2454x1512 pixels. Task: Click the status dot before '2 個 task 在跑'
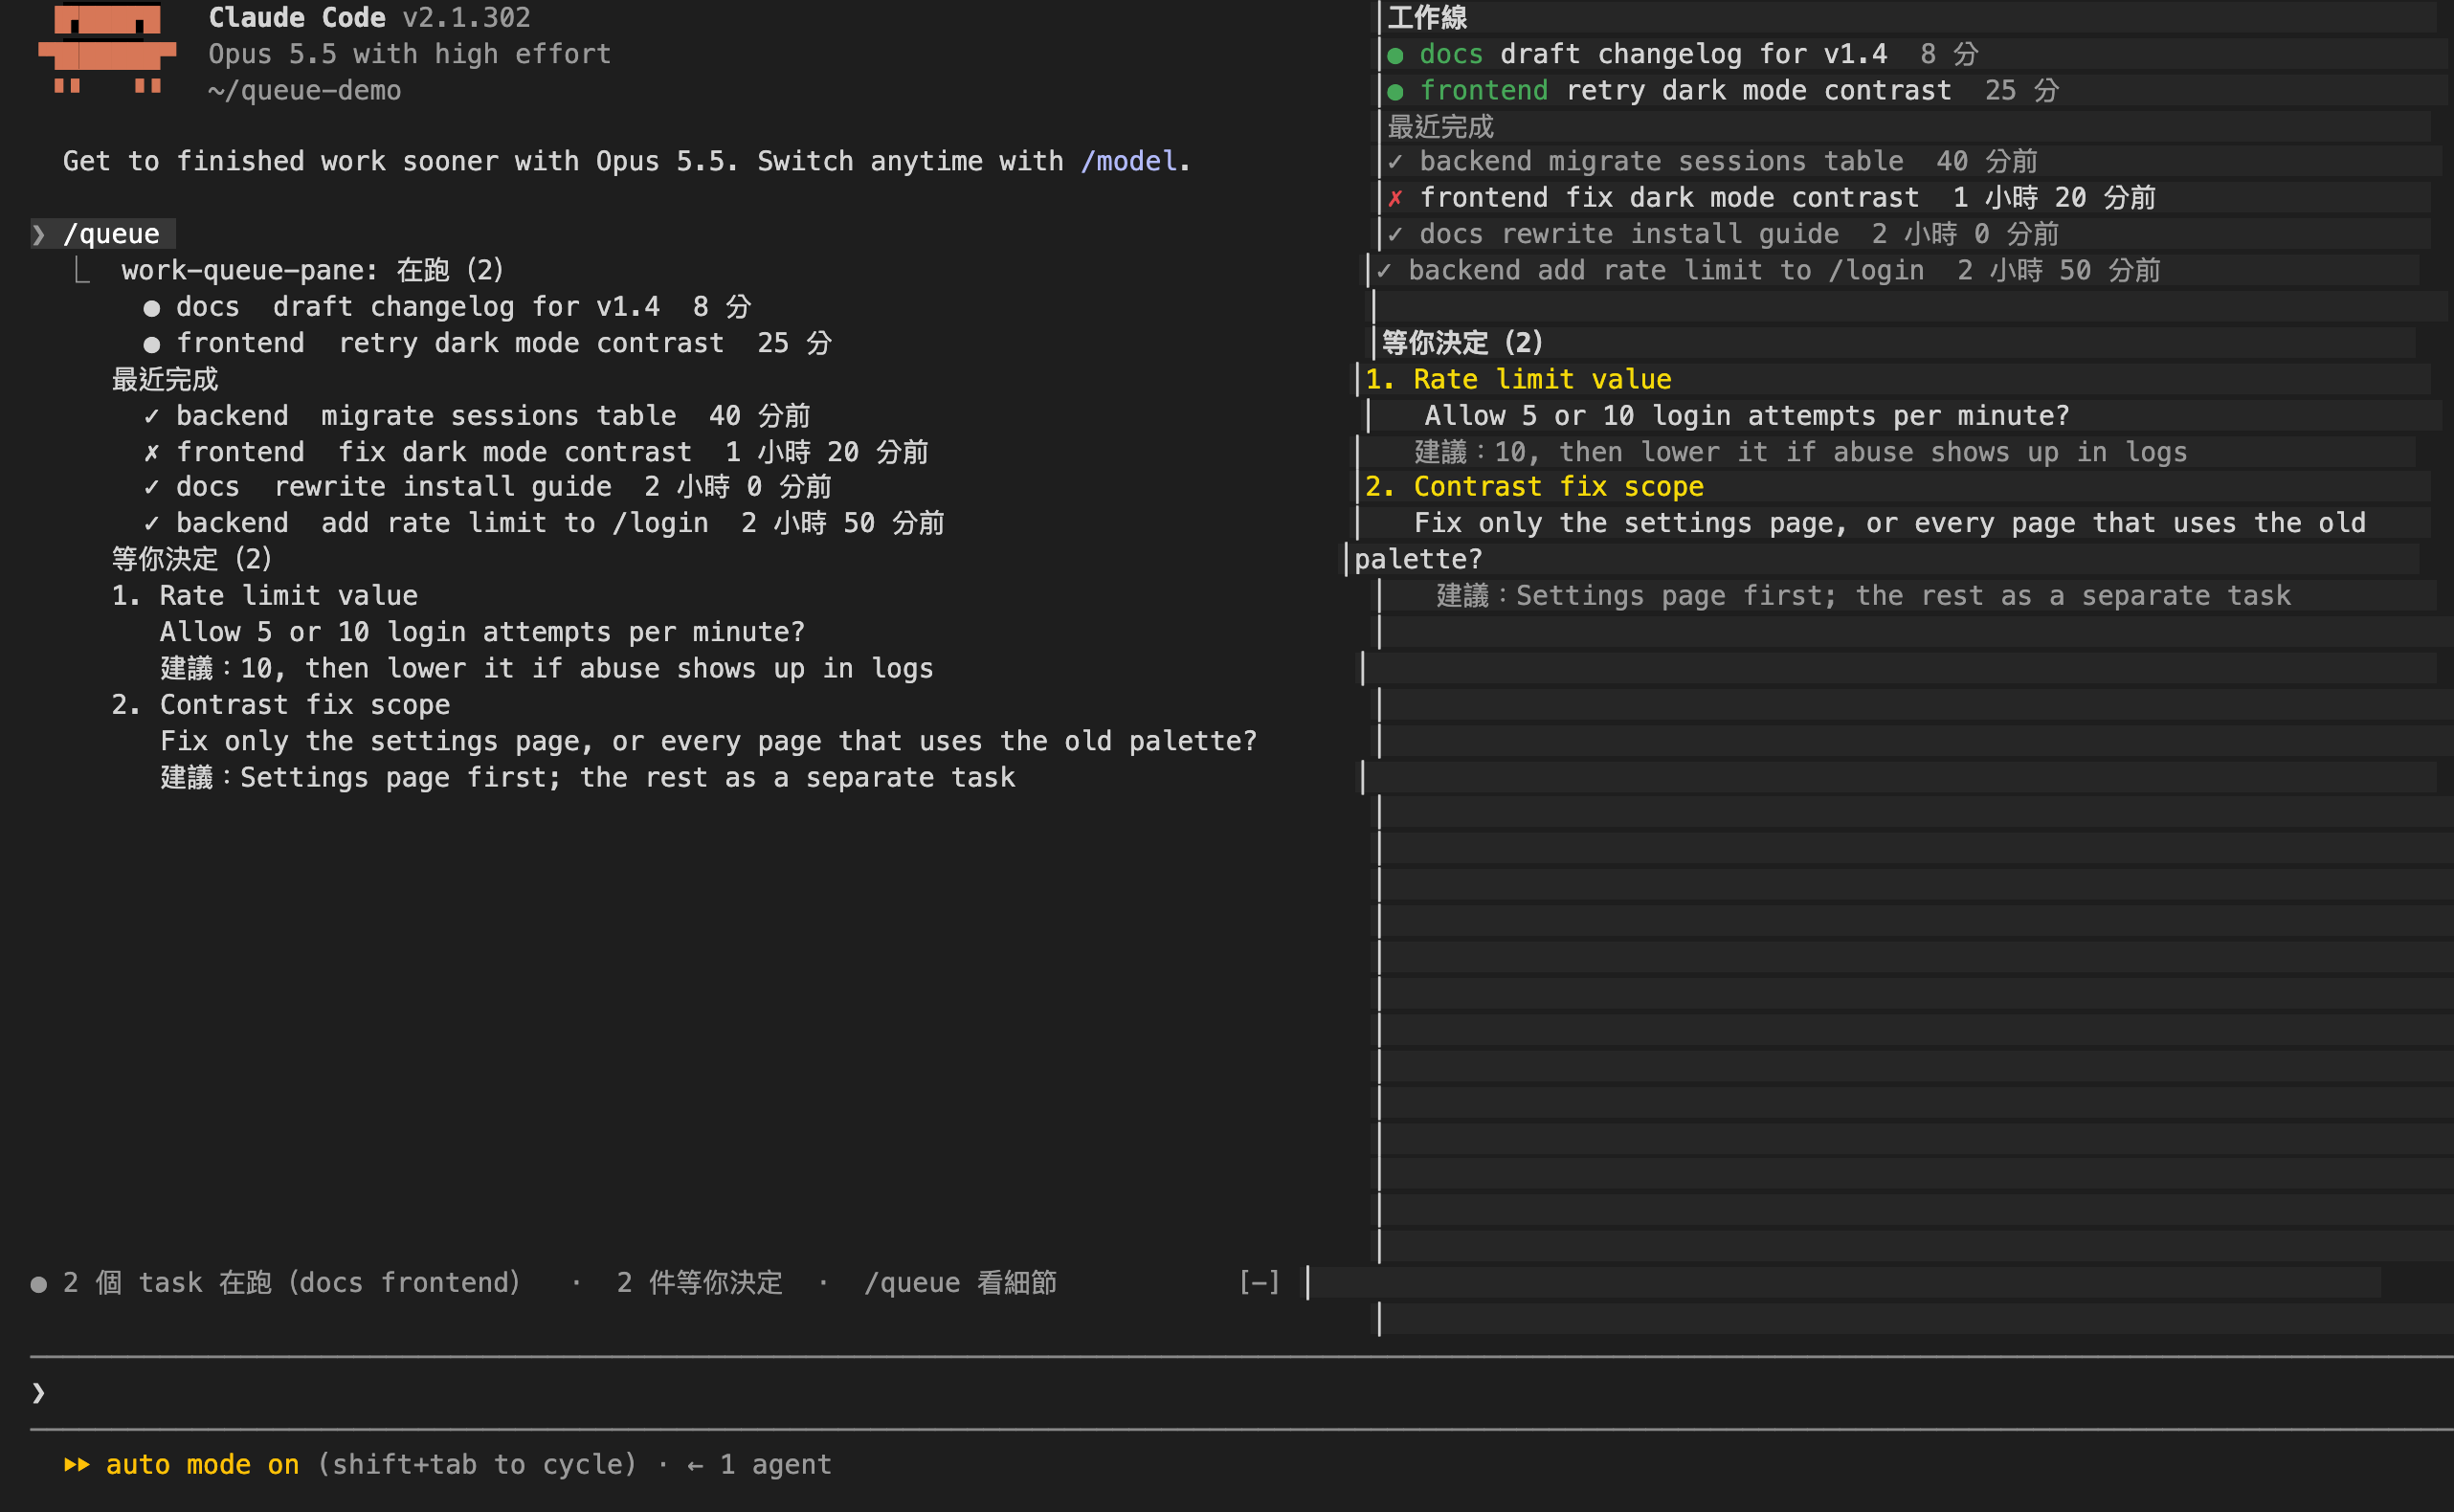[x=39, y=1284]
